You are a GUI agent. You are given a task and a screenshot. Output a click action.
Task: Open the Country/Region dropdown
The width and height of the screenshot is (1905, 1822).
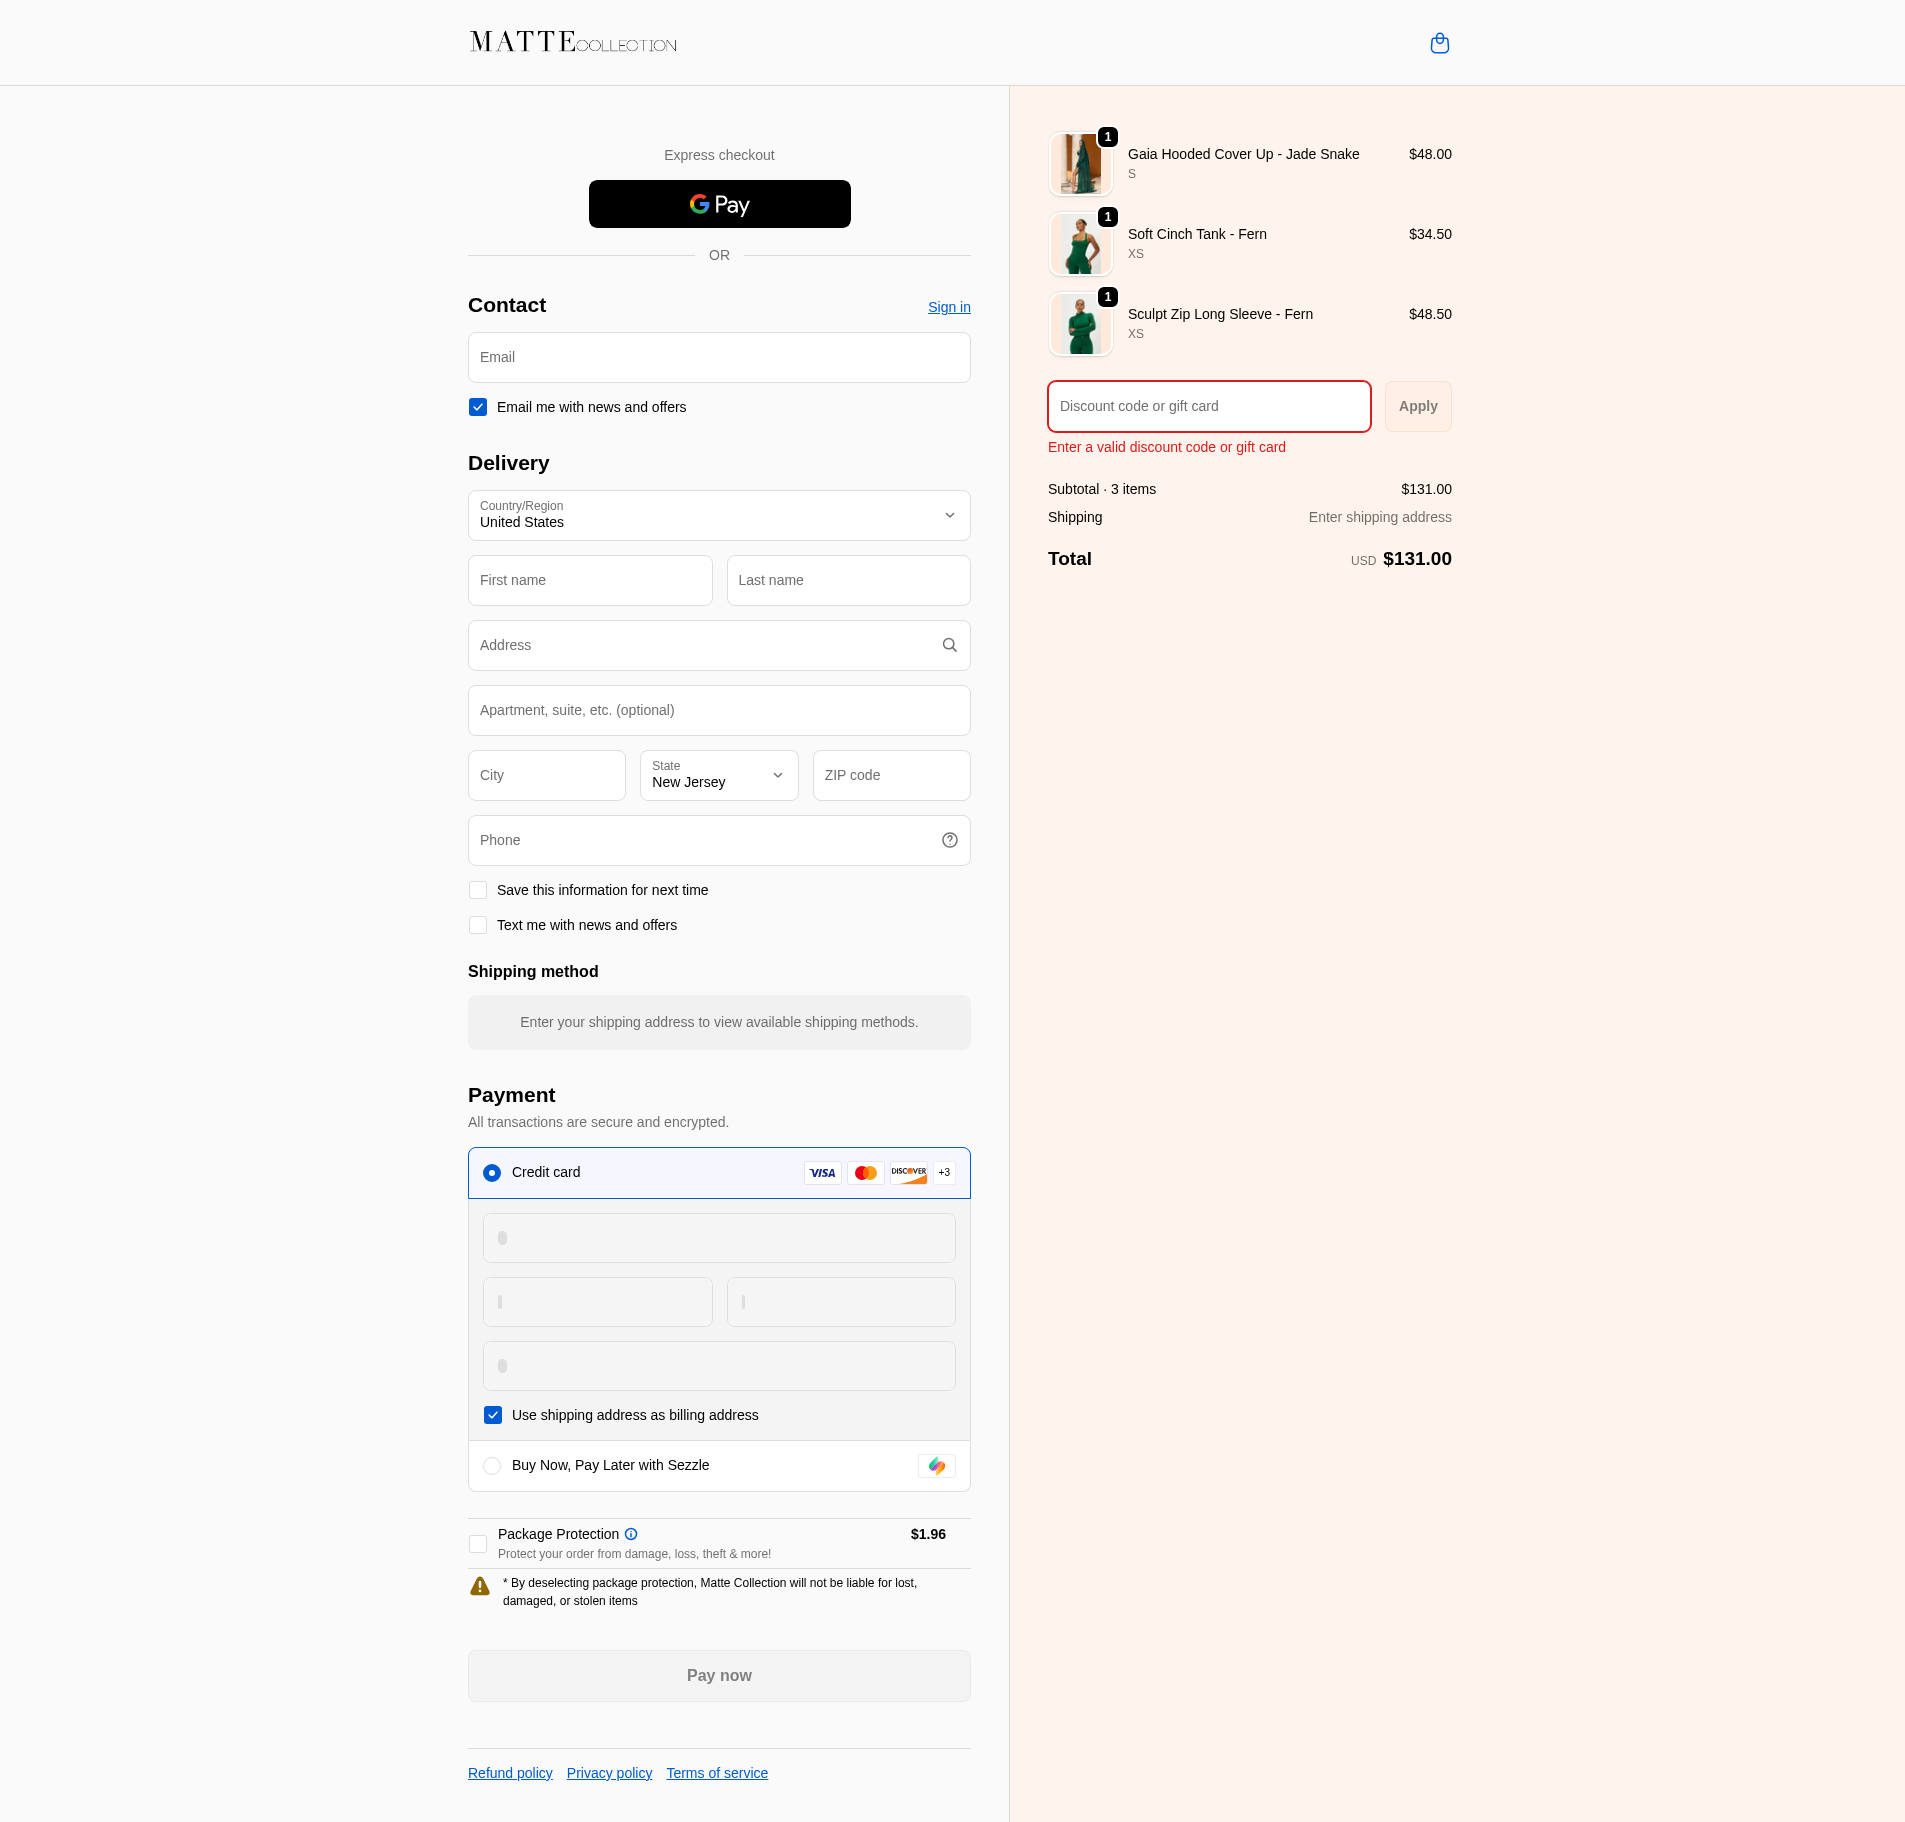tap(719, 515)
